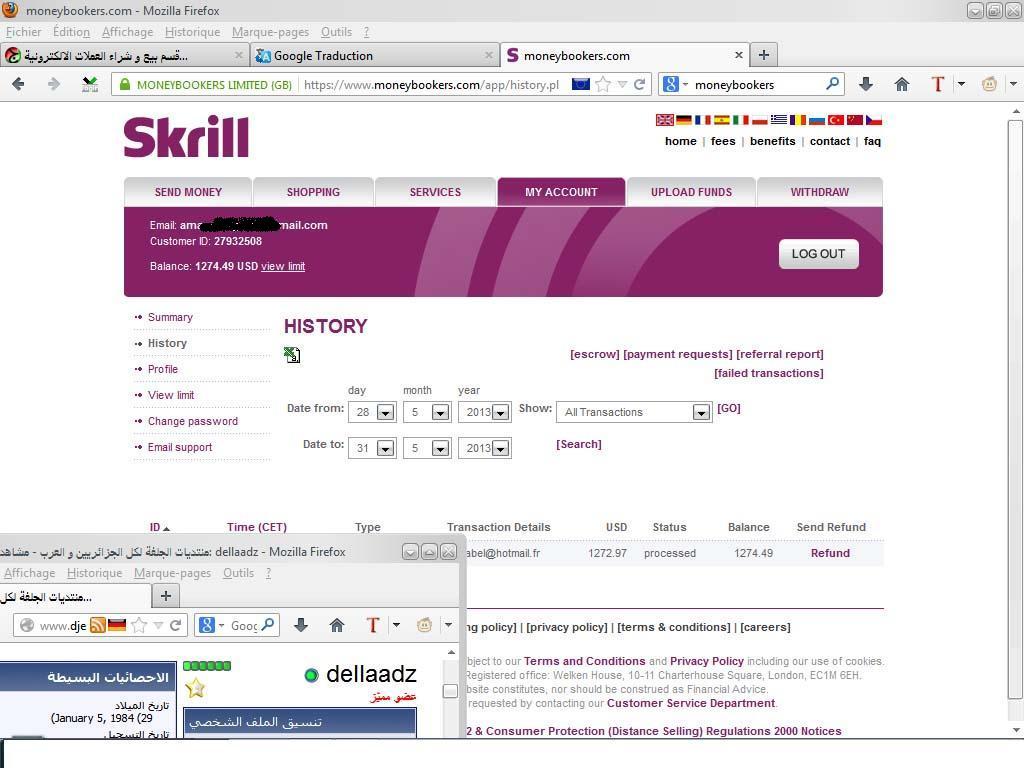This screenshot has height=768, width=1024.
Task: Click the Excel export icon under History
Action: 292,355
